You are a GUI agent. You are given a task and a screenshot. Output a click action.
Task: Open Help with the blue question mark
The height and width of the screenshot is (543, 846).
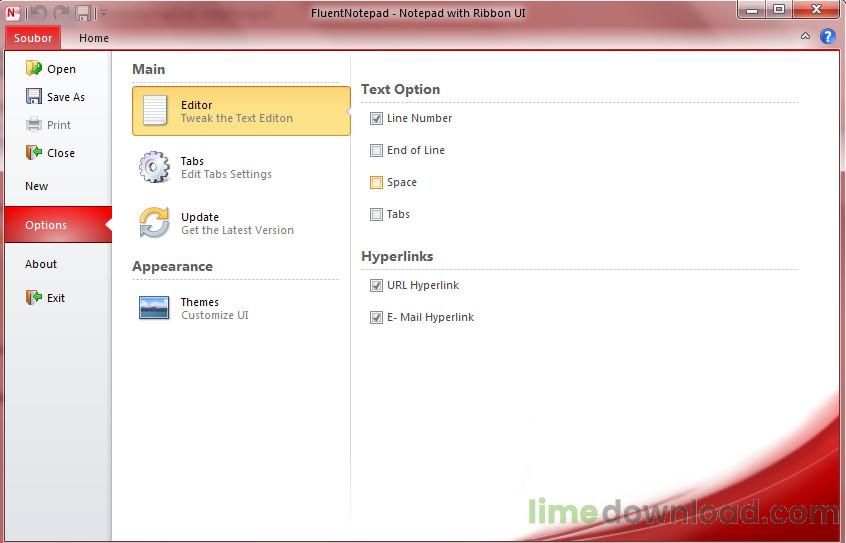828,36
